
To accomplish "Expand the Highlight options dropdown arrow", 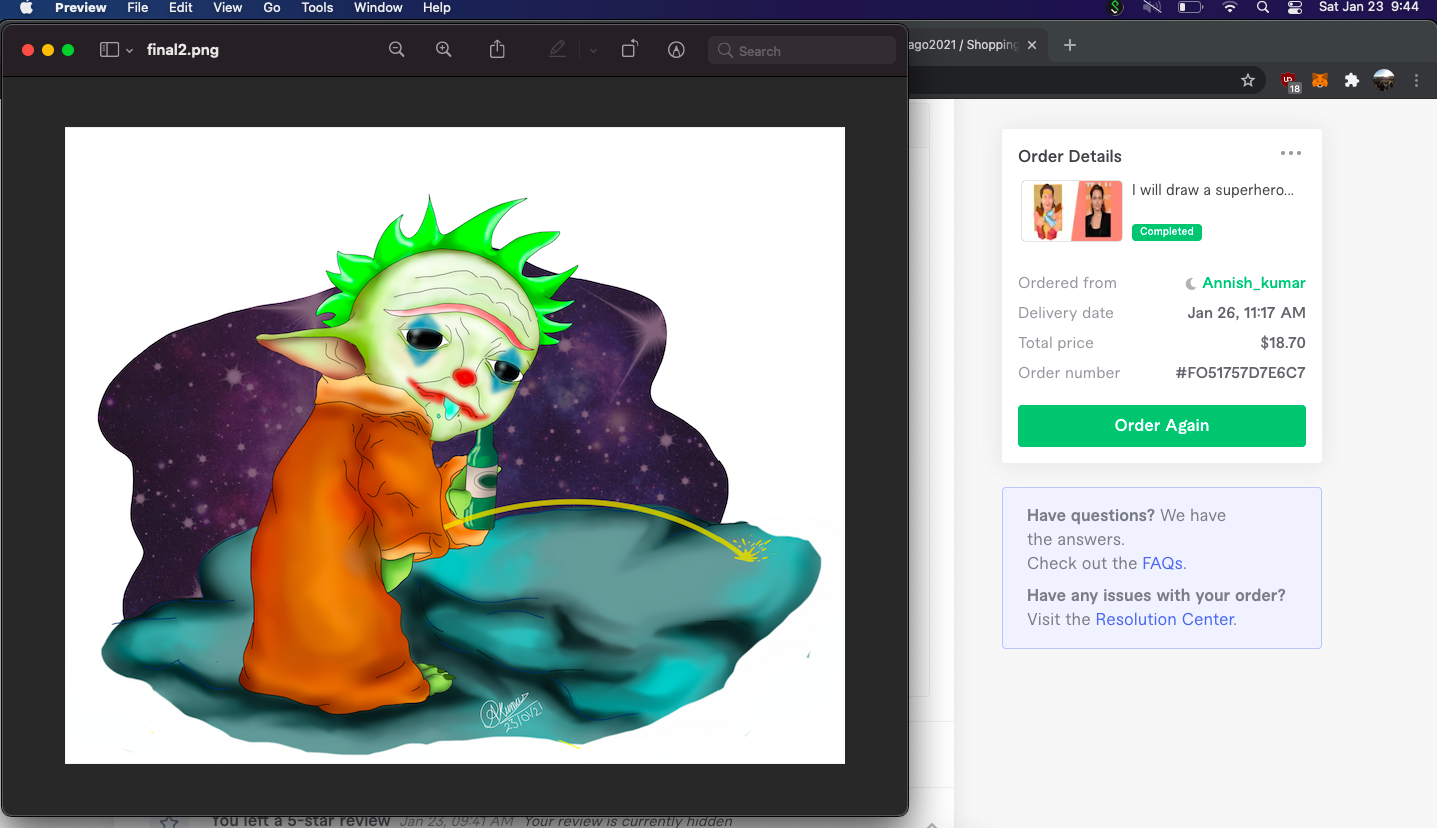I will pos(593,51).
